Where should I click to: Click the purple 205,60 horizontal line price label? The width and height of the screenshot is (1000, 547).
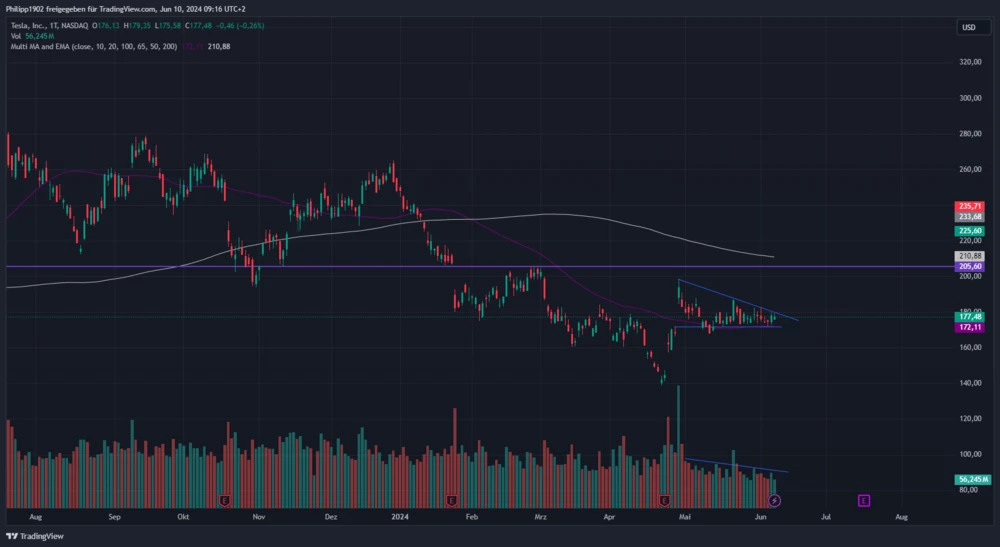(970, 267)
